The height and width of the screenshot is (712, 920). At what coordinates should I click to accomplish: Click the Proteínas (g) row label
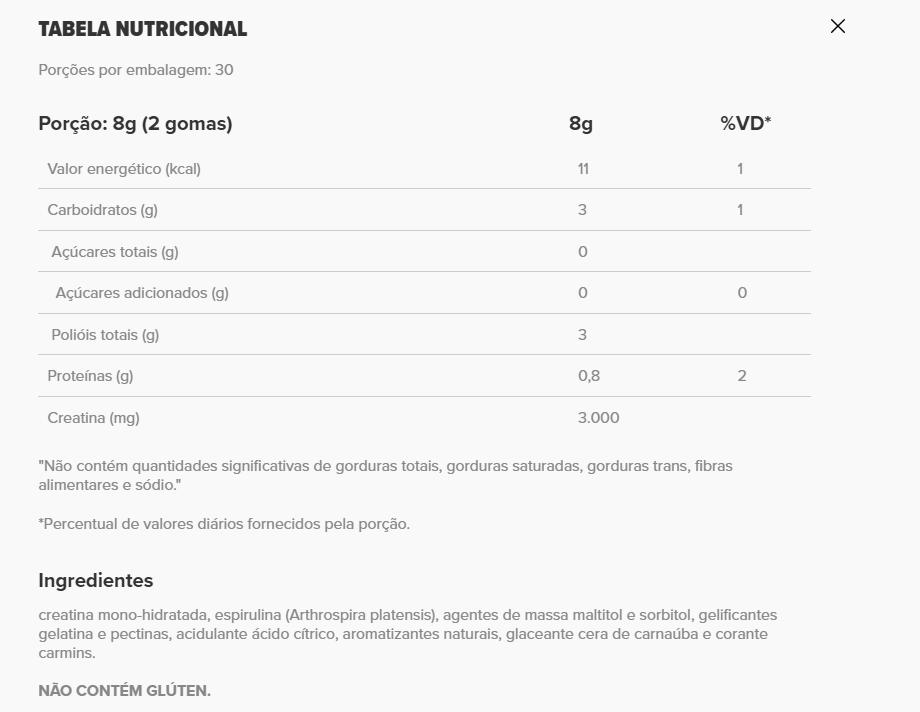click(x=90, y=376)
